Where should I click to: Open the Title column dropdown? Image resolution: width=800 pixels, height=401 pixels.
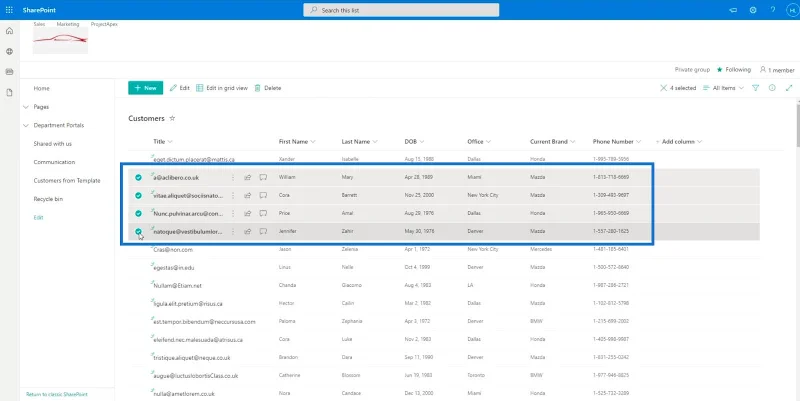point(170,141)
